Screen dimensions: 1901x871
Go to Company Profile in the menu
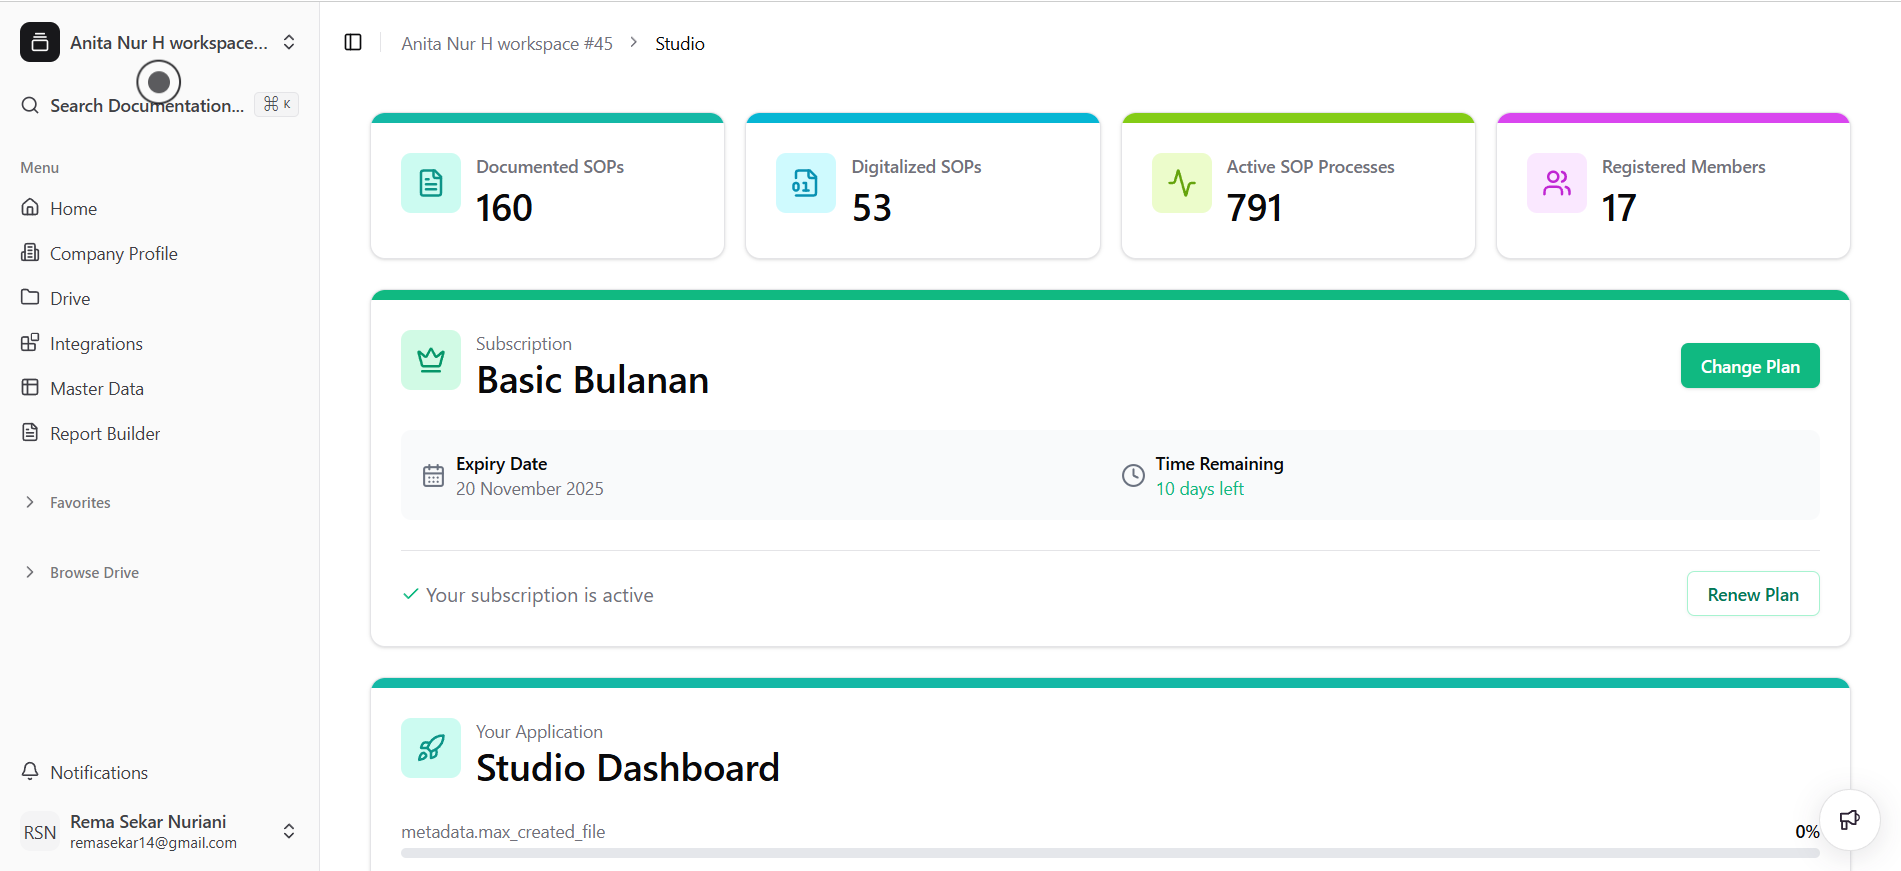pyautogui.click(x=113, y=254)
